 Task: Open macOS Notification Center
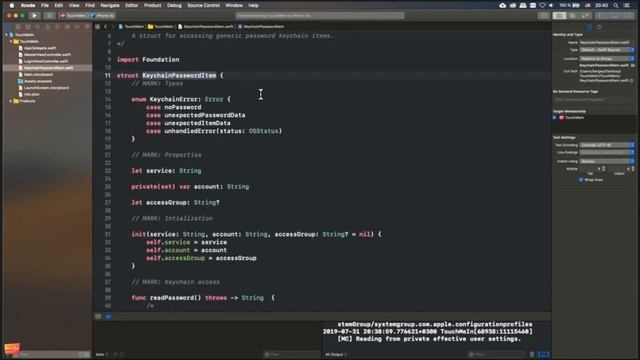click(627, 5)
